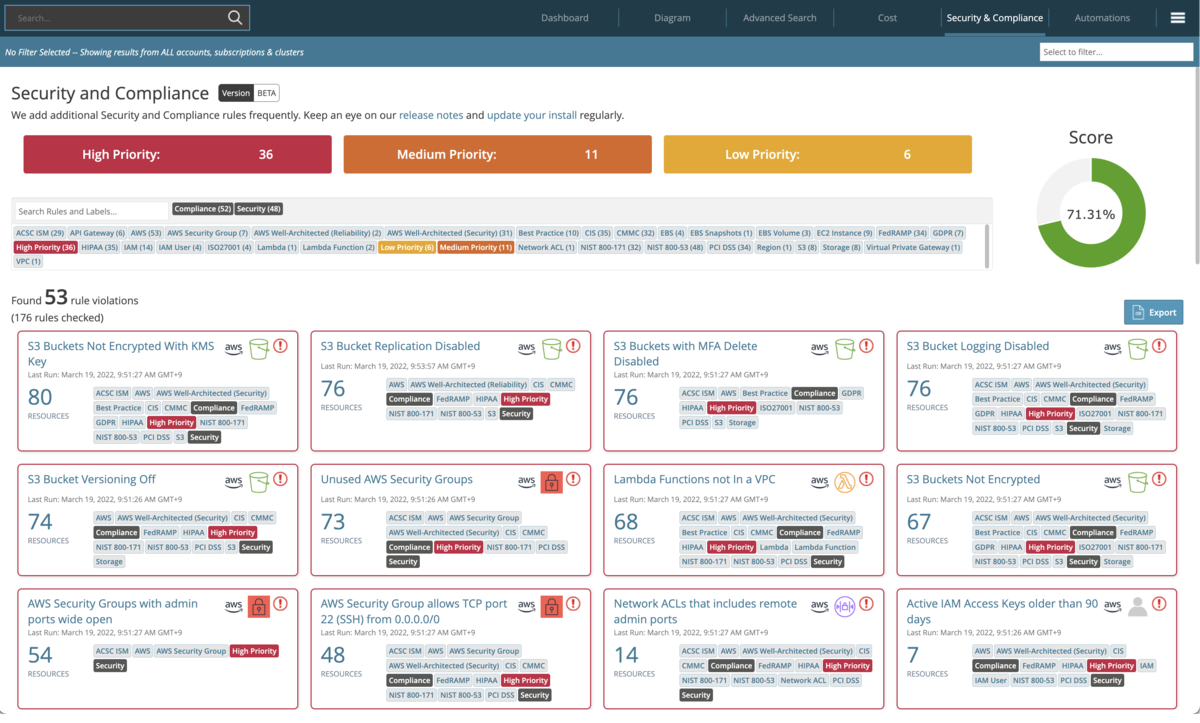Toggle the Compliance (52) filter label
The image size is (1200, 723).
(x=202, y=209)
